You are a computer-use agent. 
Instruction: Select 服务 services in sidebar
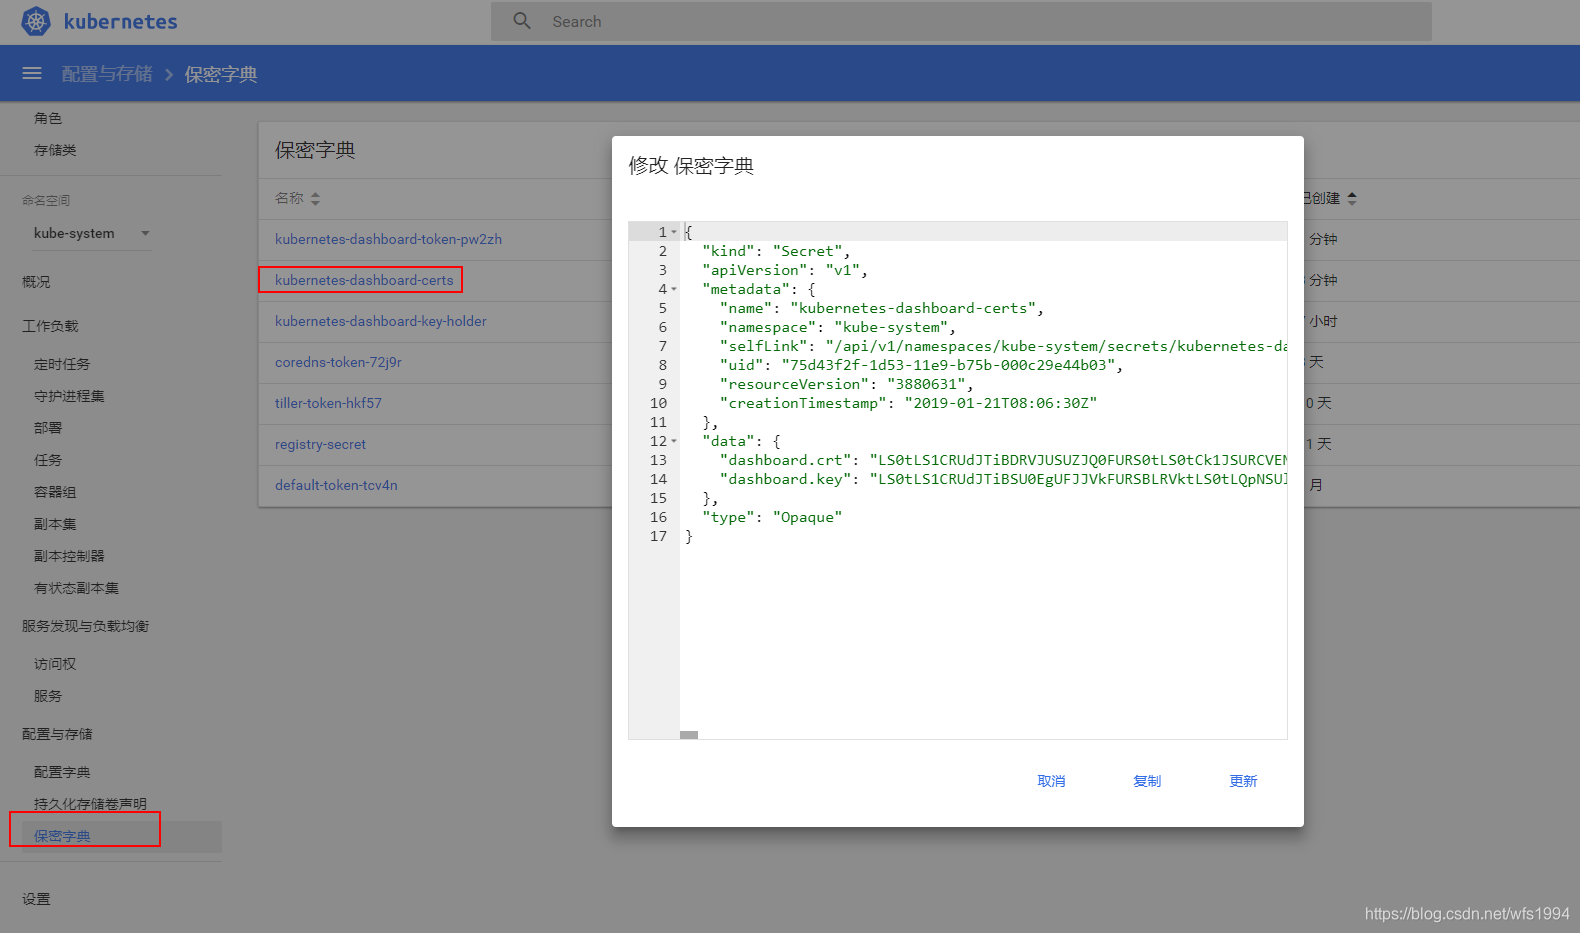pos(48,696)
